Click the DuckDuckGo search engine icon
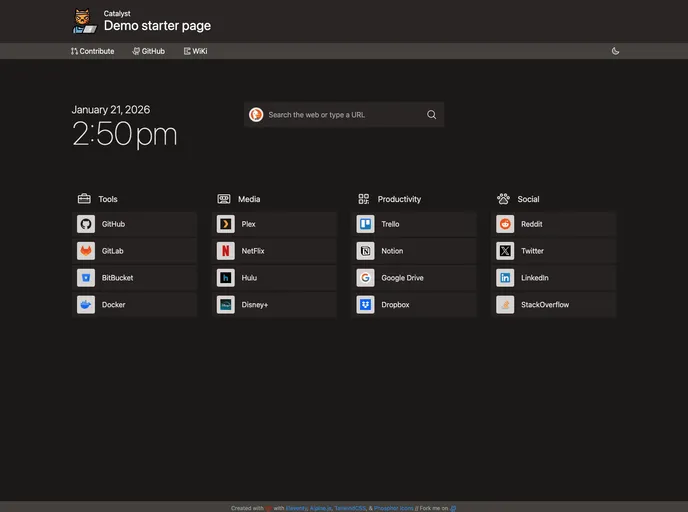Image resolution: width=688 pixels, height=512 pixels. pos(256,115)
